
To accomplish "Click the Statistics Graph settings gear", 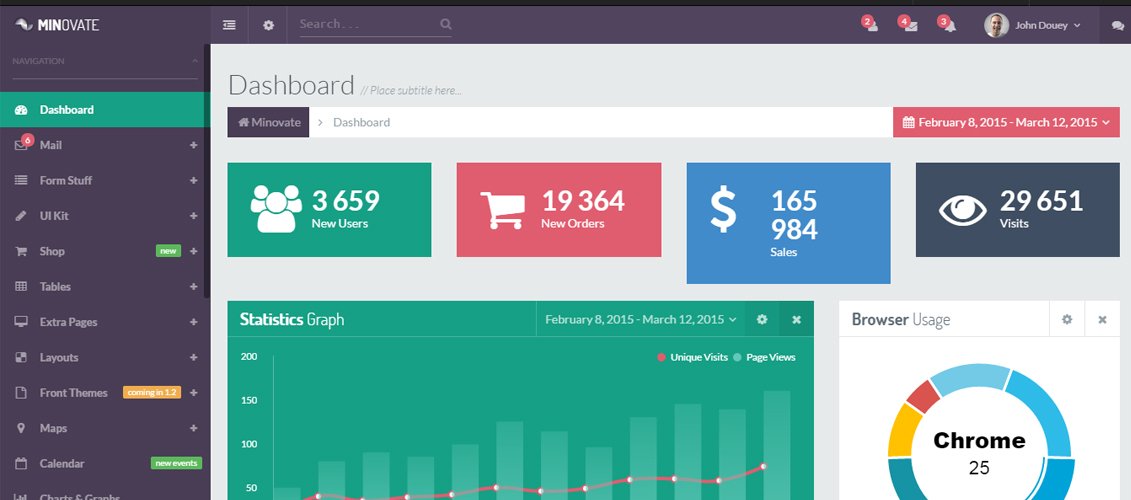I will point(762,319).
